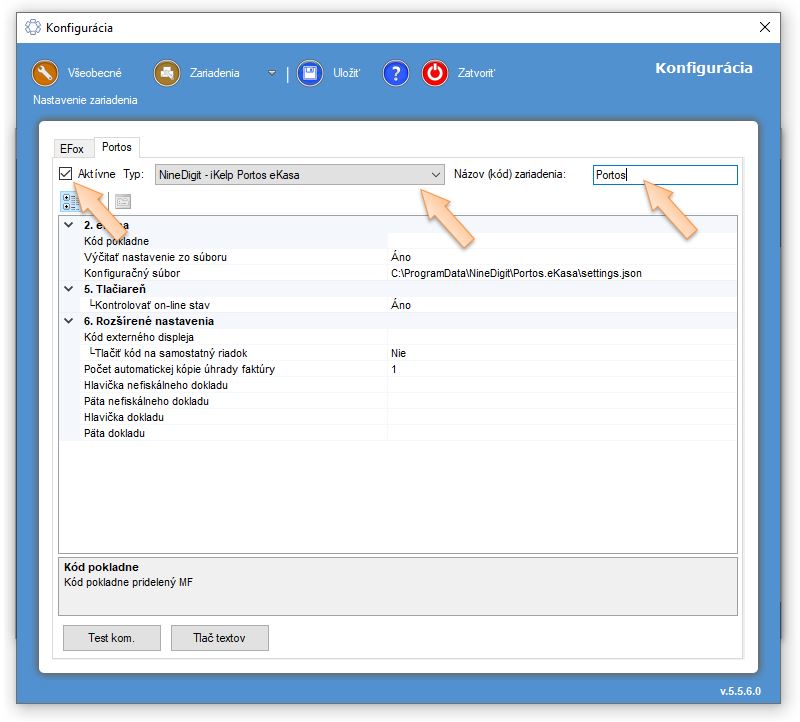
Task: Collapse the 6. Rozšírené nastavenia section
Action: point(67,321)
